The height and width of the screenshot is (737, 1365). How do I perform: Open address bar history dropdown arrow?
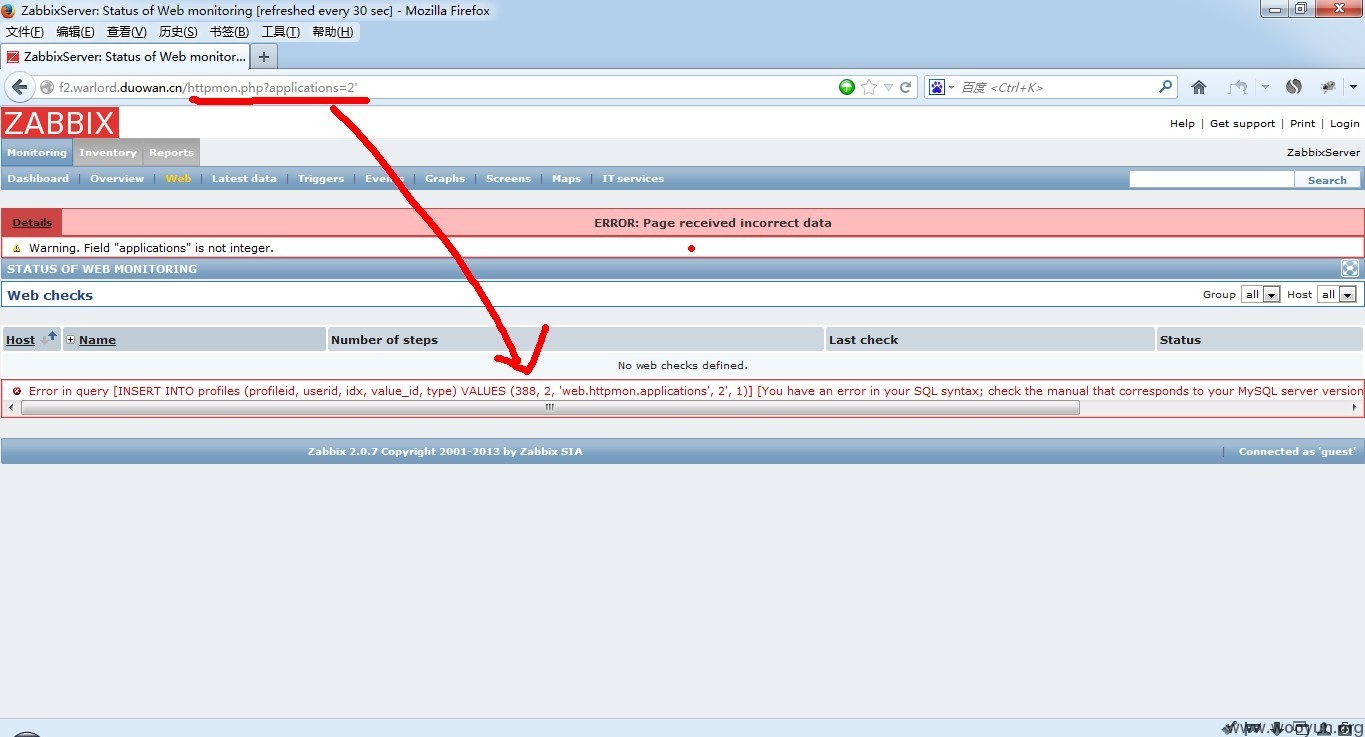coord(888,87)
